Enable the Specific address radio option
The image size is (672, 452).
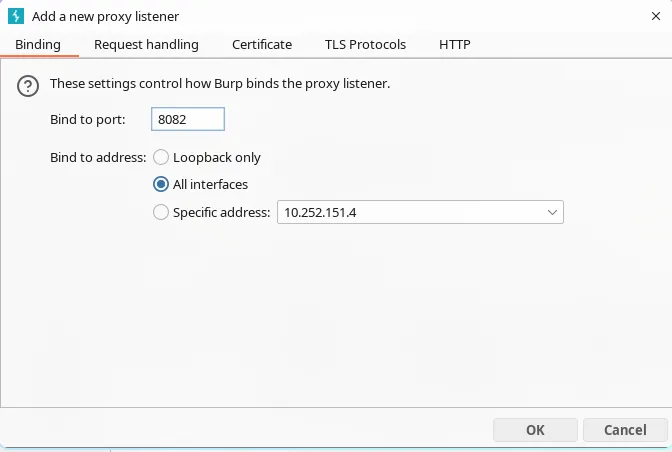161,212
